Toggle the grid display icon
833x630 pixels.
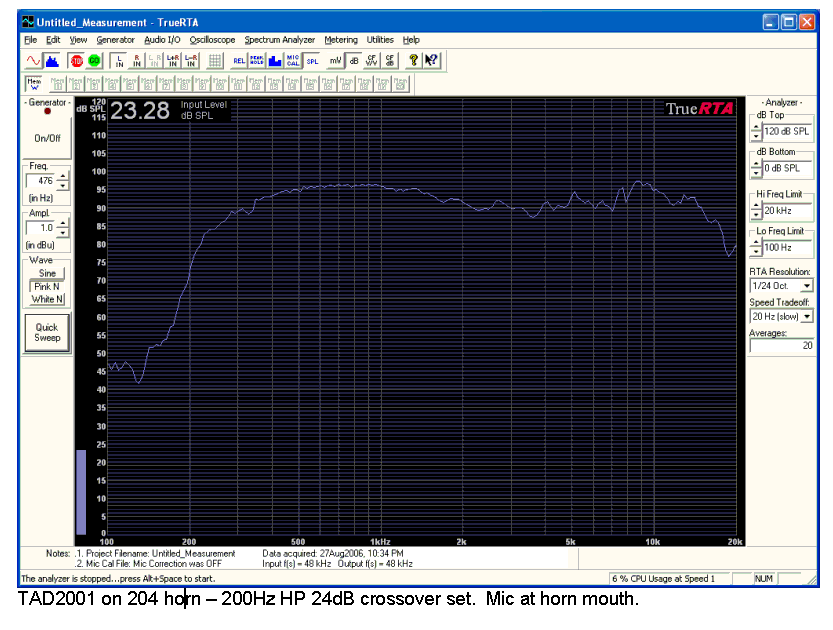(x=215, y=61)
